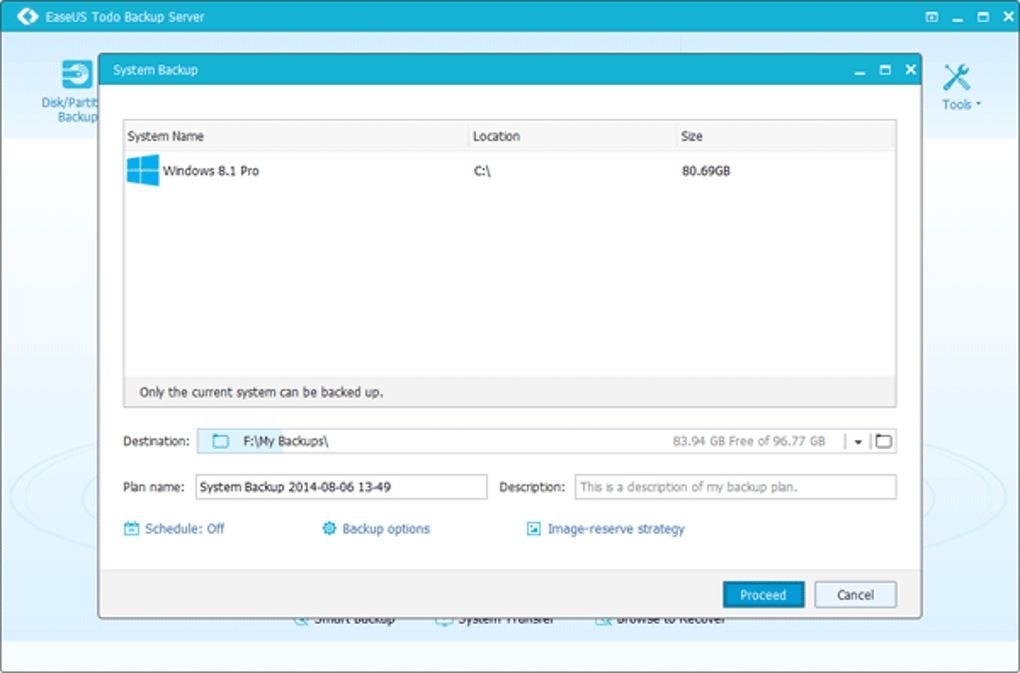Click the Cancel button

tap(855, 595)
